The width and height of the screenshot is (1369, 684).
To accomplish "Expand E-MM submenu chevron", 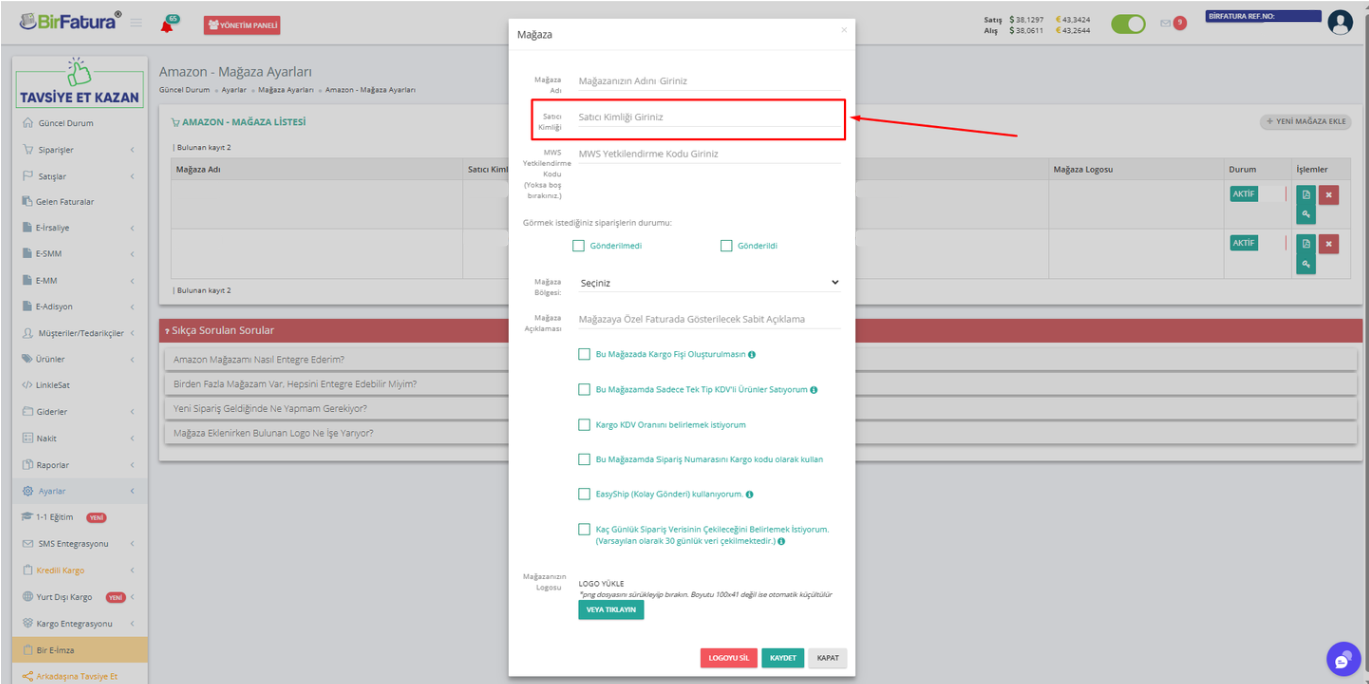I will (x=132, y=281).
